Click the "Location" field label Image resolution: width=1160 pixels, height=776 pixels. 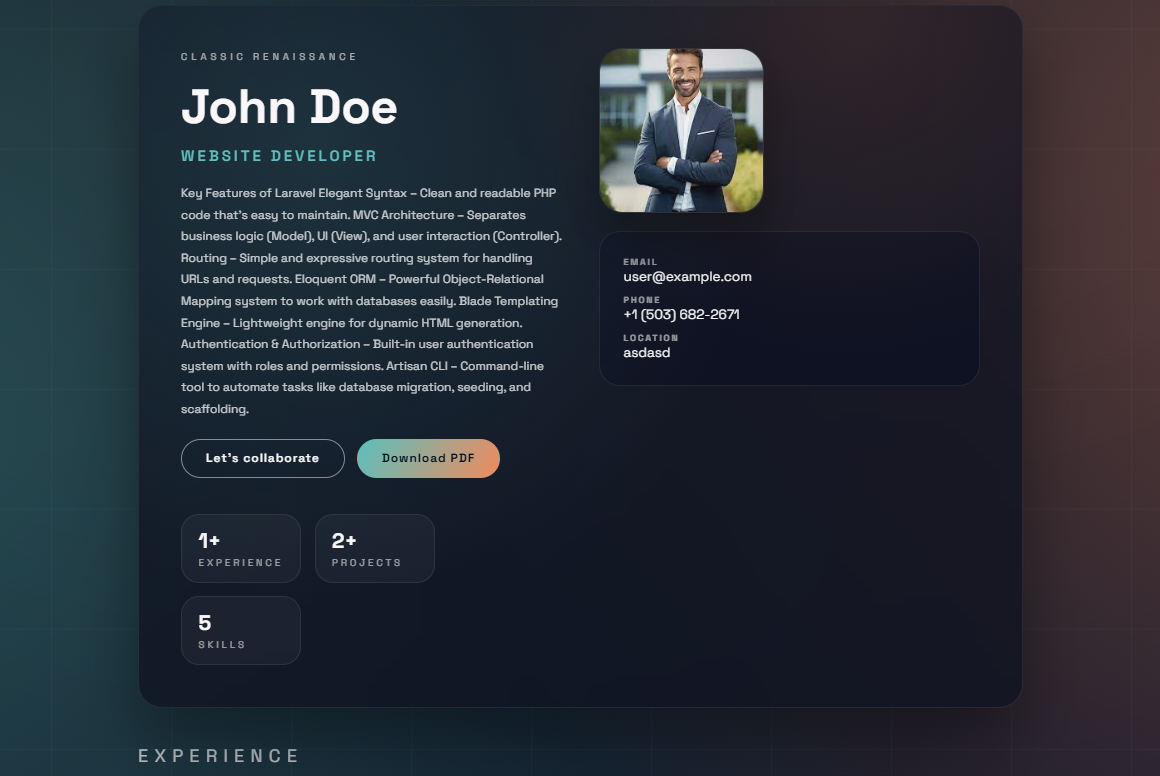650,338
